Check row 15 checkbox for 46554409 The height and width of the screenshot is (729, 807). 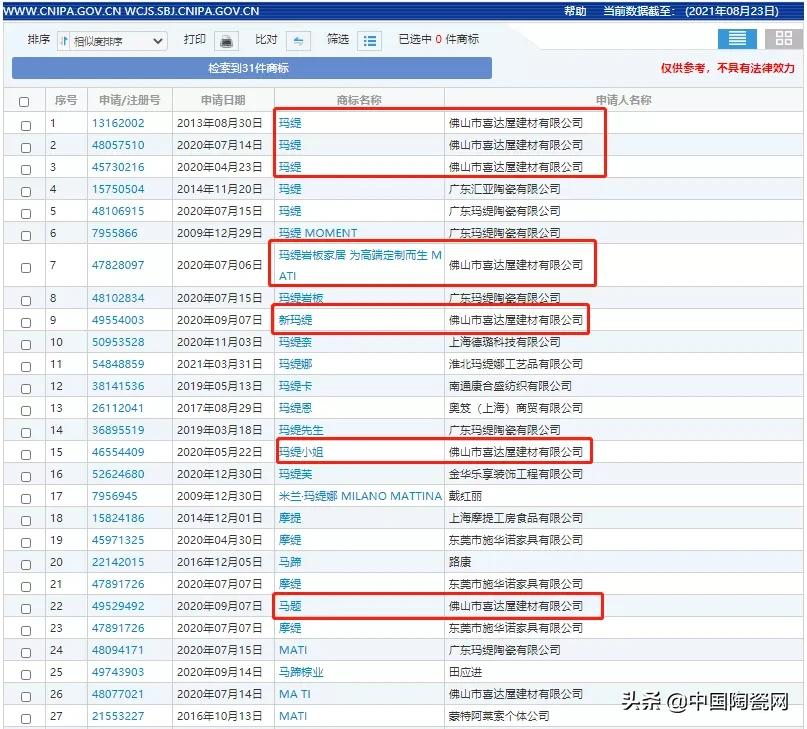pos(26,455)
